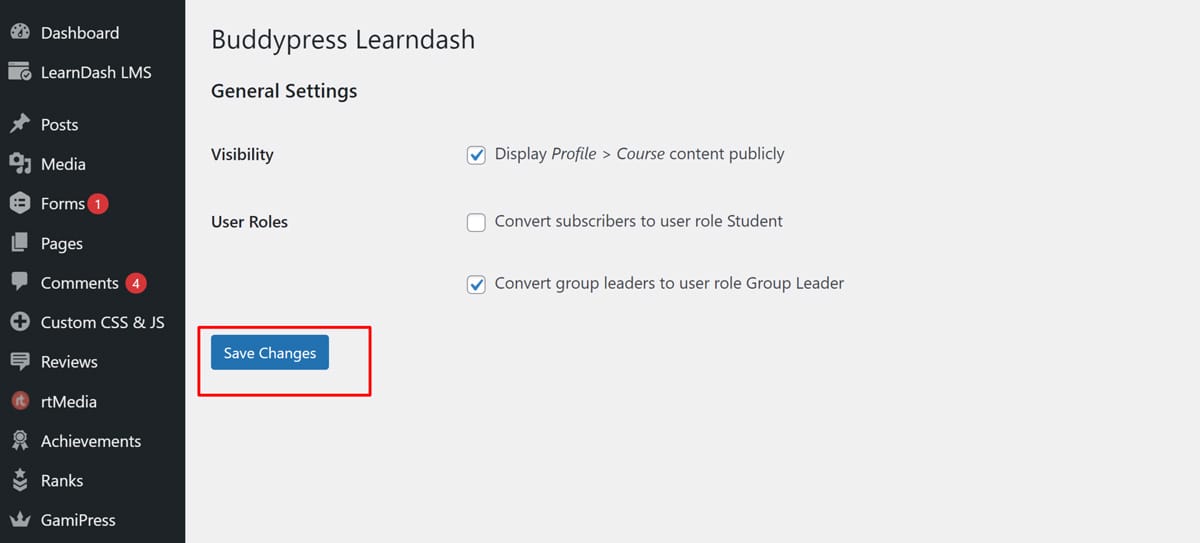Click the GamiPress crown icon

[x=19, y=520]
